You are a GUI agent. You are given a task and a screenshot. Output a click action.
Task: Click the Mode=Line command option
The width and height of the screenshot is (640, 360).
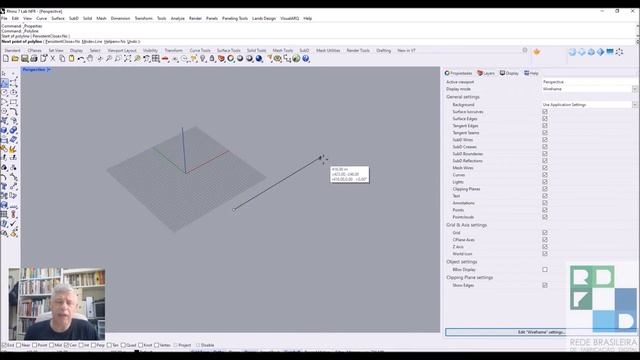pyautogui.click(x=92, y=42)
